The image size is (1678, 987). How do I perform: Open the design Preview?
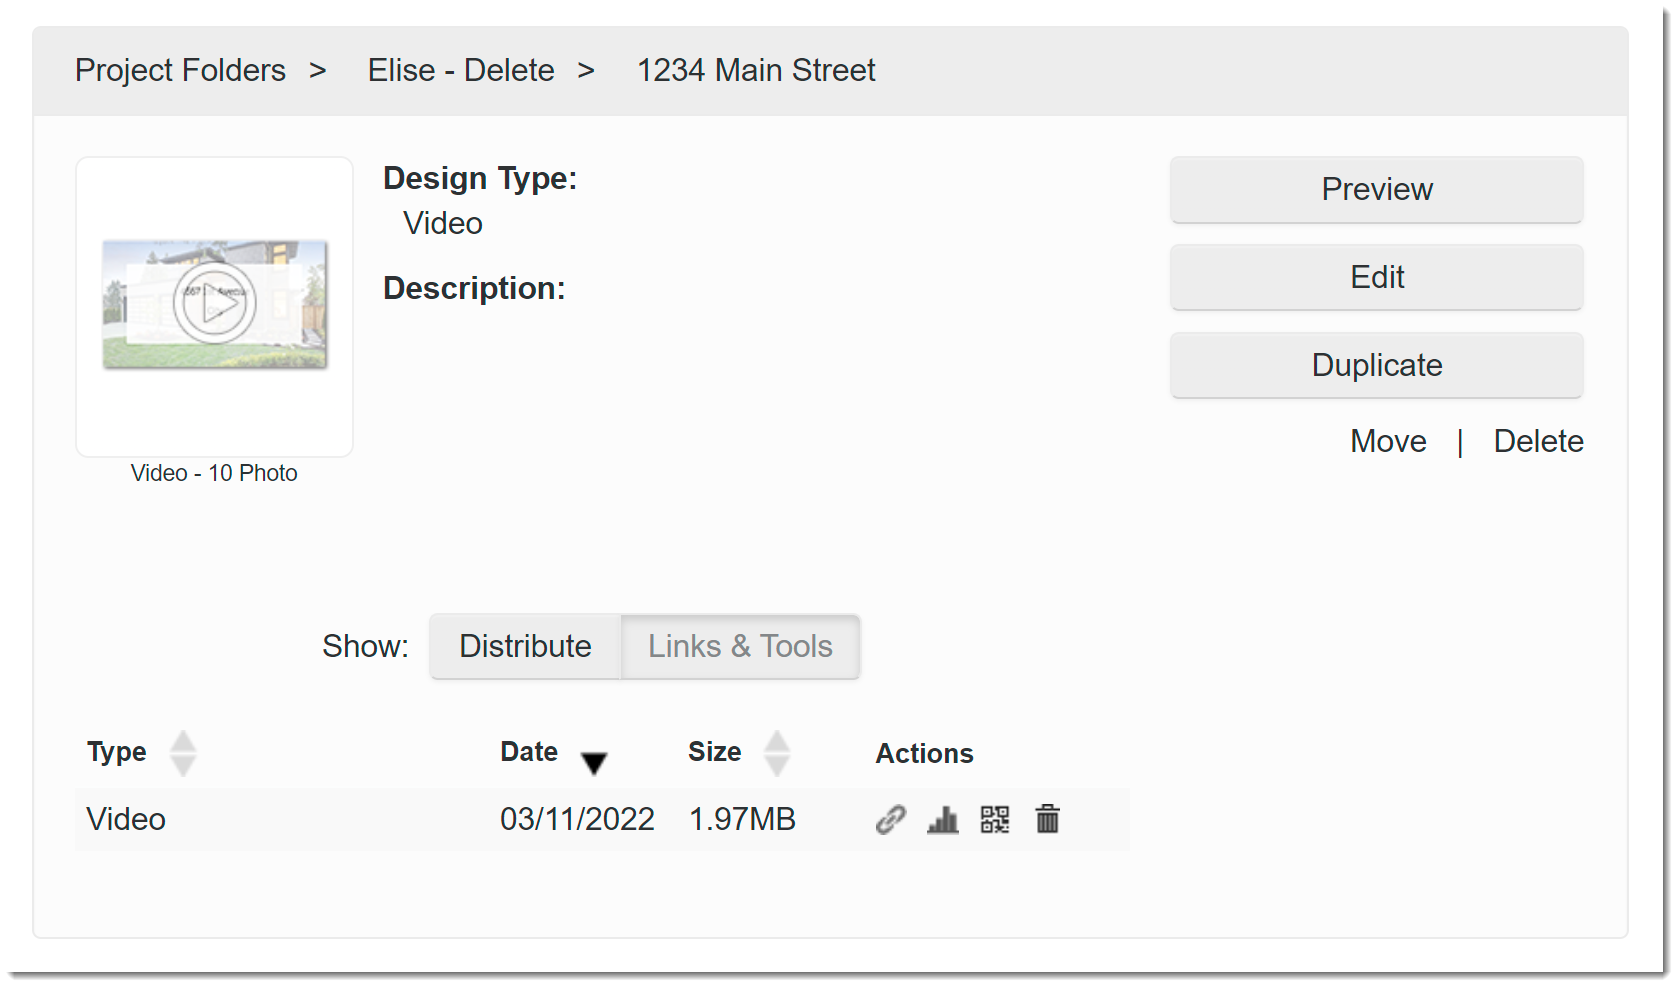click(x=1376, y=189)
